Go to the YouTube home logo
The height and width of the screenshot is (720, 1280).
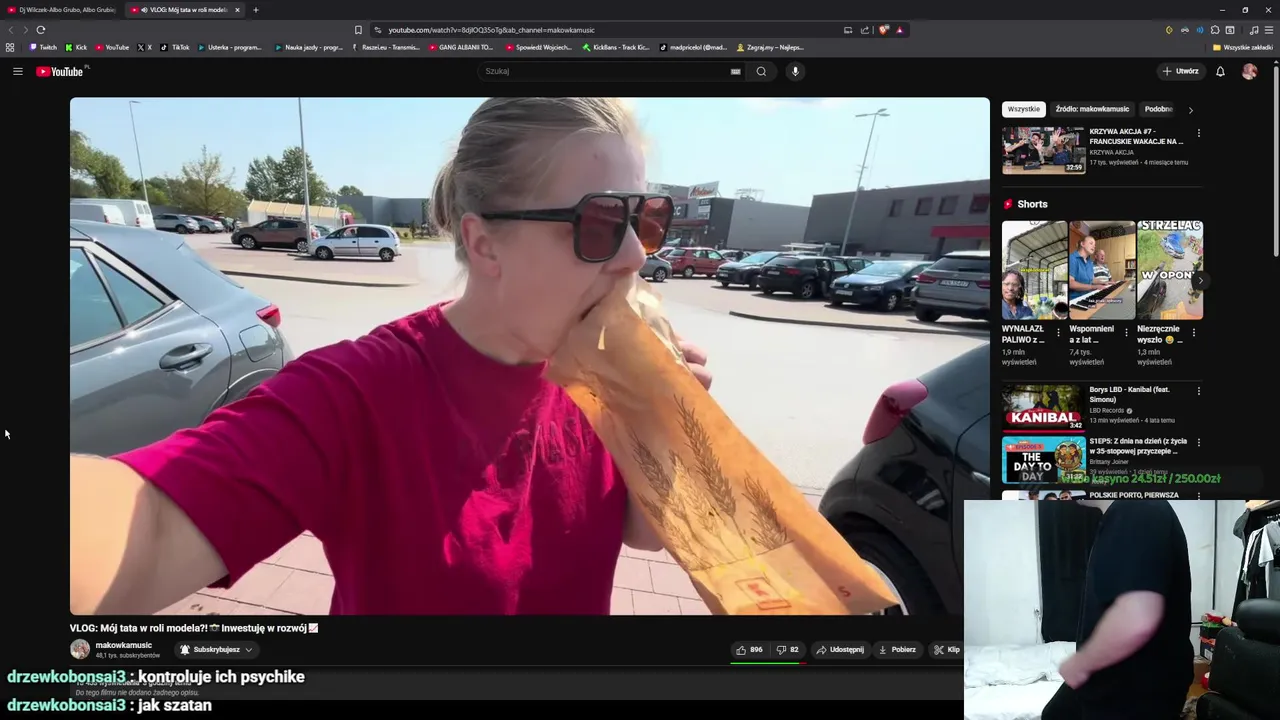62,71
